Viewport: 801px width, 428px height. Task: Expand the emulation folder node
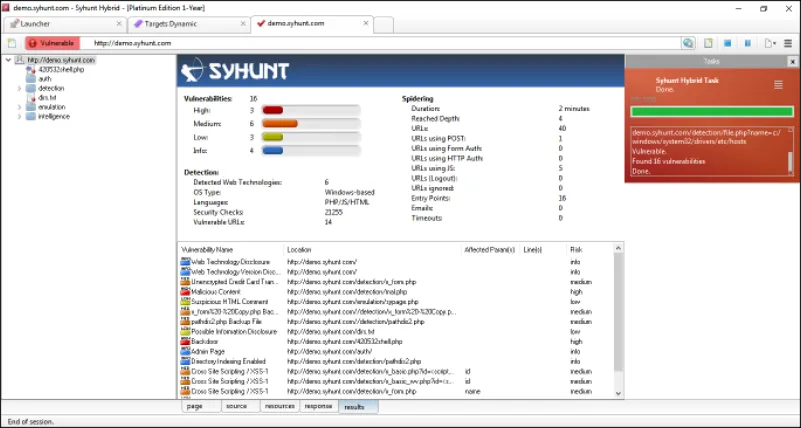point(19,107)
